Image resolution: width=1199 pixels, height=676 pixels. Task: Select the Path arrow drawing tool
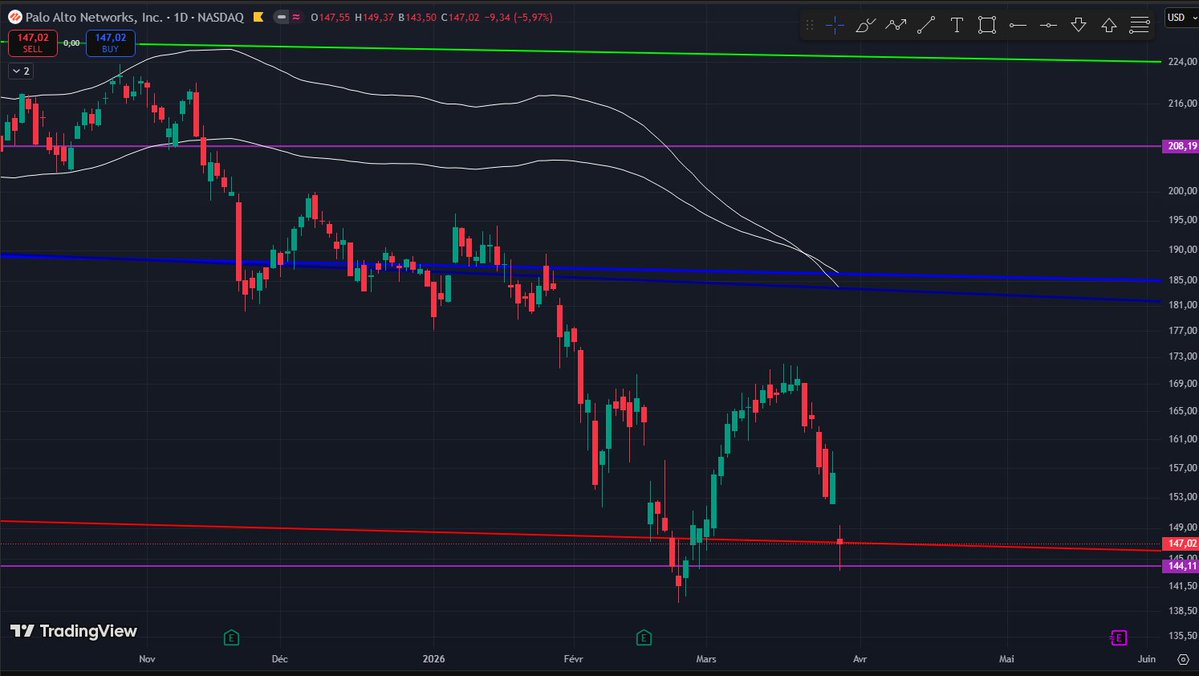click(895, 25)
